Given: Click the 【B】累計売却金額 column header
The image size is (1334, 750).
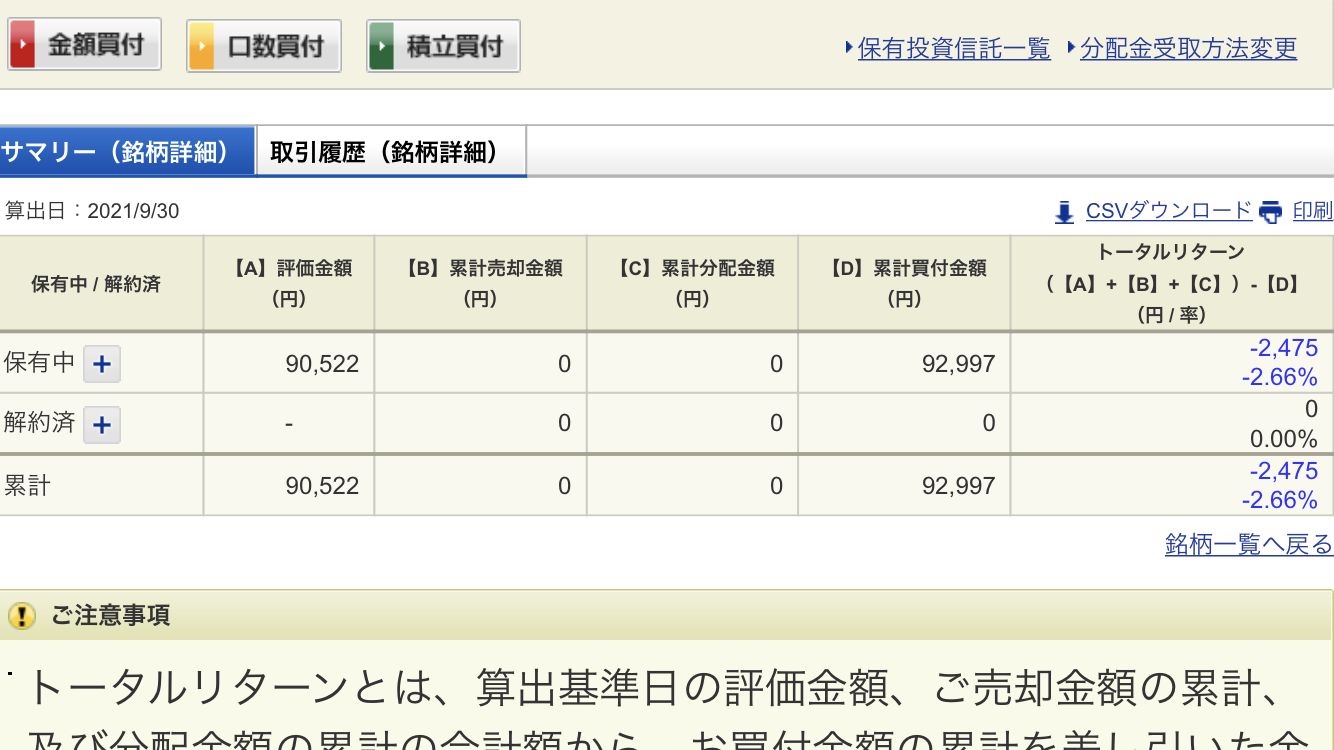Looking at the screenshot, I should click(481, 283).
